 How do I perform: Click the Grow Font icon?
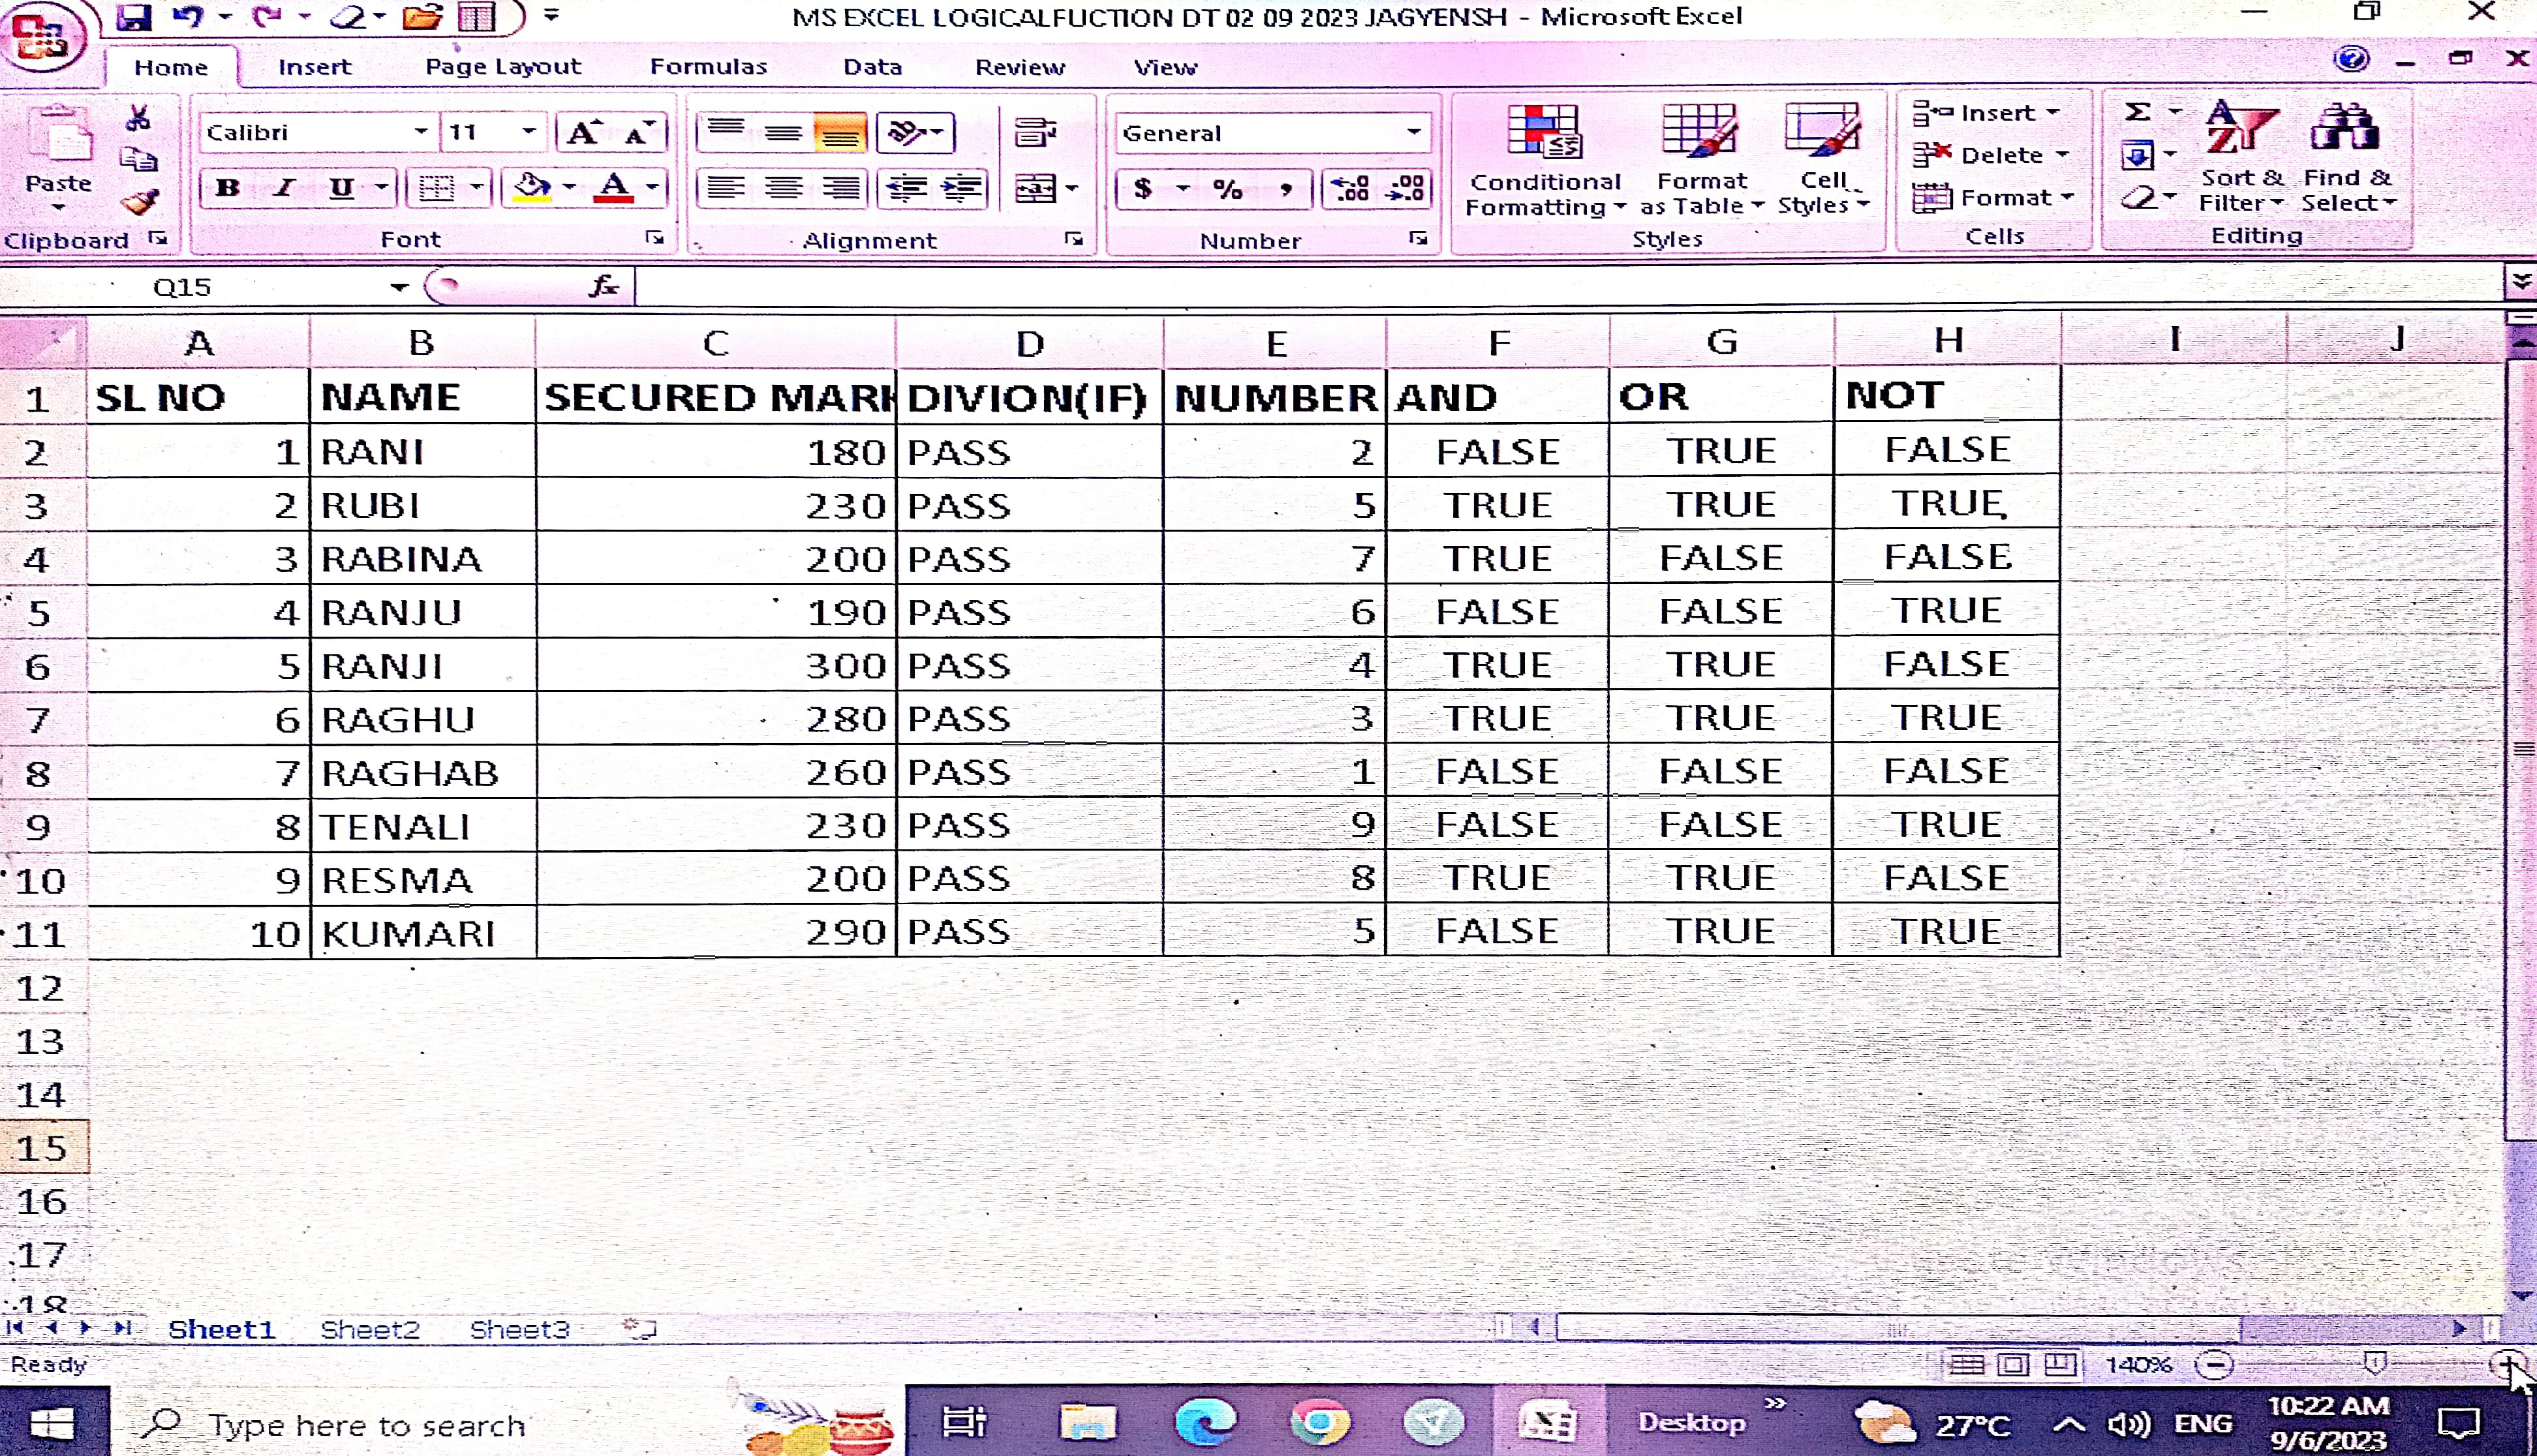point(584,132)
